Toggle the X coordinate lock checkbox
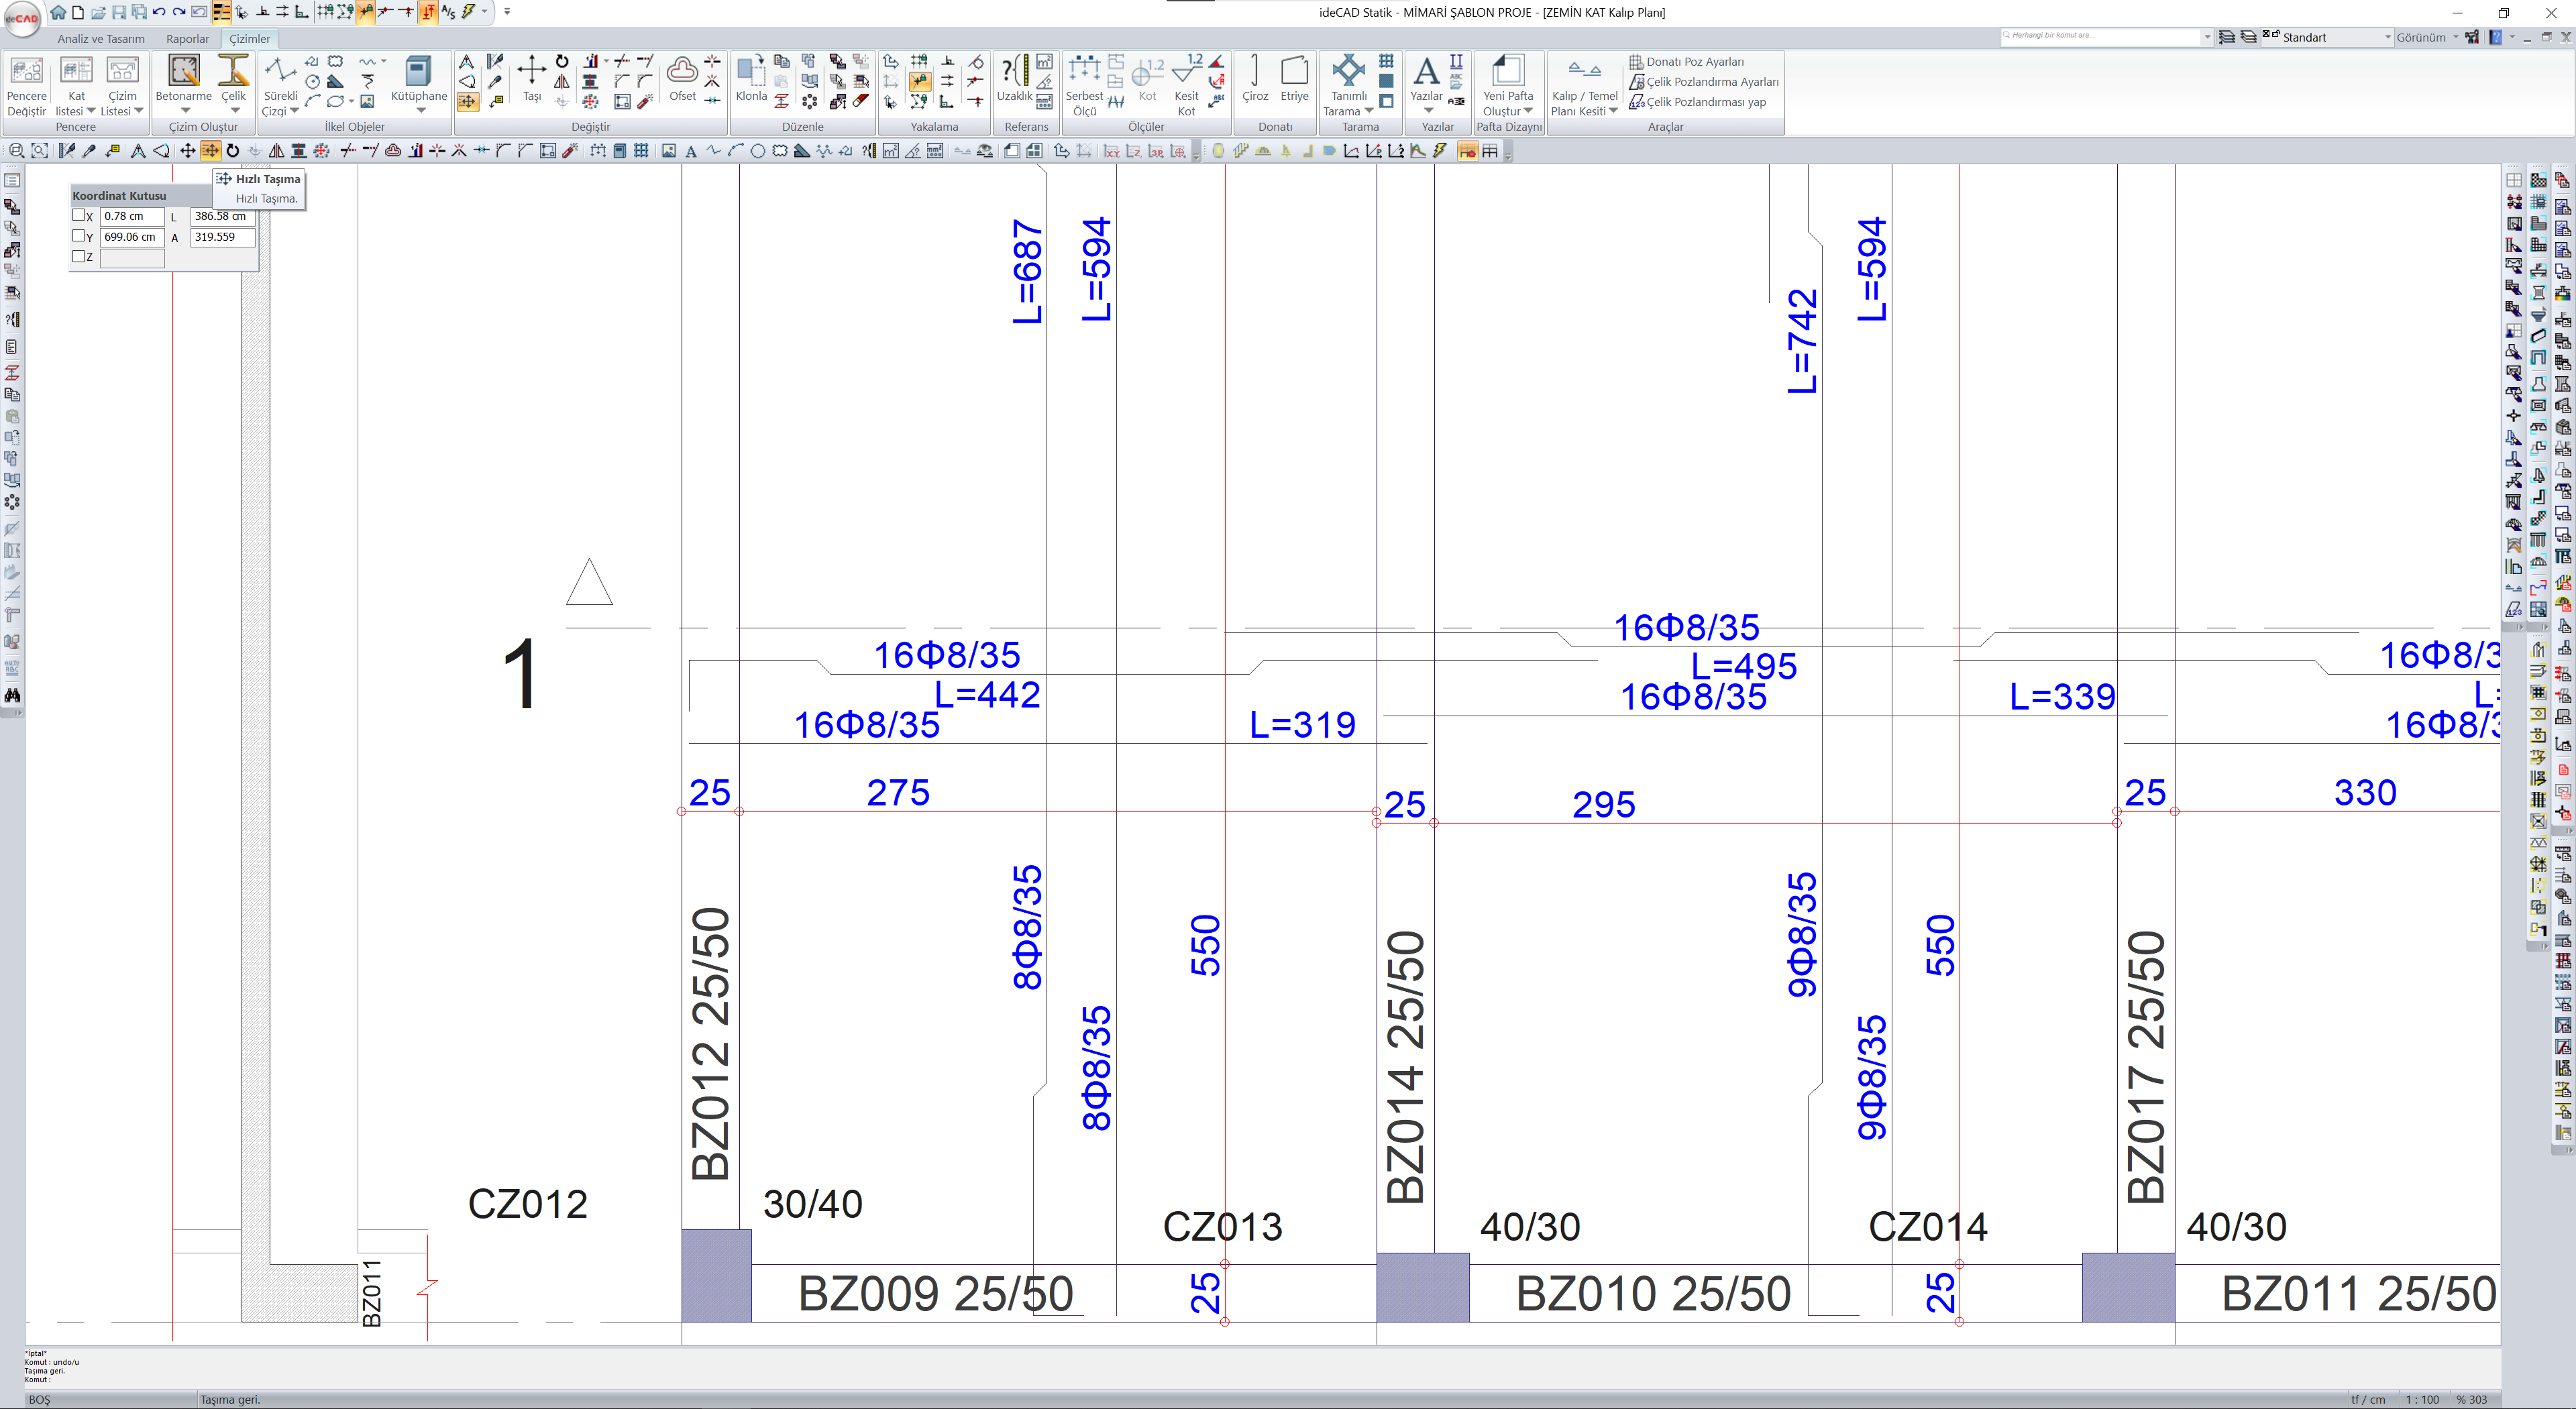 click(x=79, y=215)
